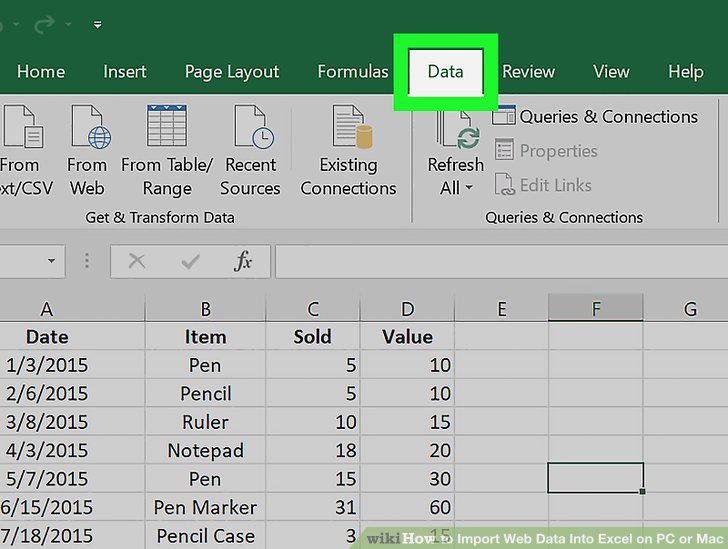This screenshot has height=549, width=728.
Task: Click the Properties button in the ribbon
Action: coord(546,150)
